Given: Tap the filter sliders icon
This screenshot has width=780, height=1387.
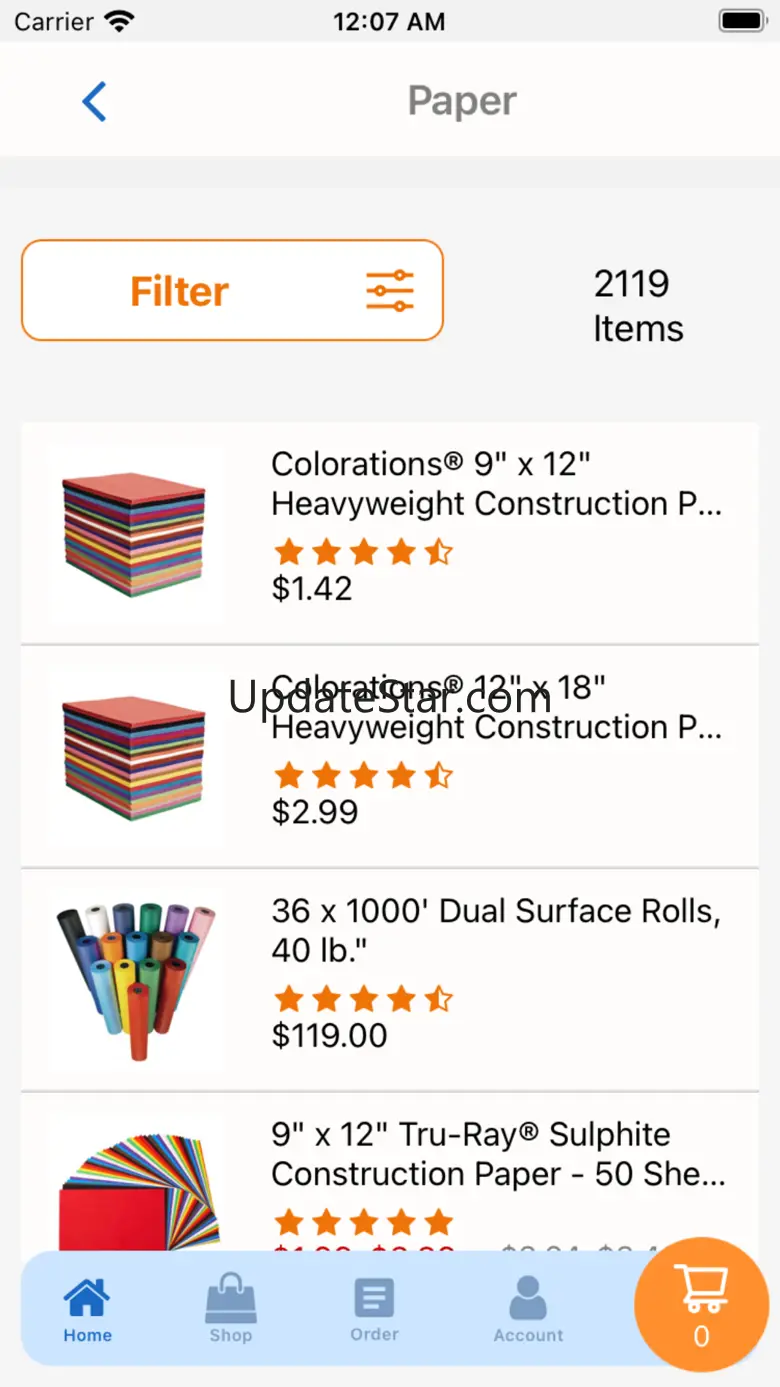Looking at the screenshot, I should (389, 291).
